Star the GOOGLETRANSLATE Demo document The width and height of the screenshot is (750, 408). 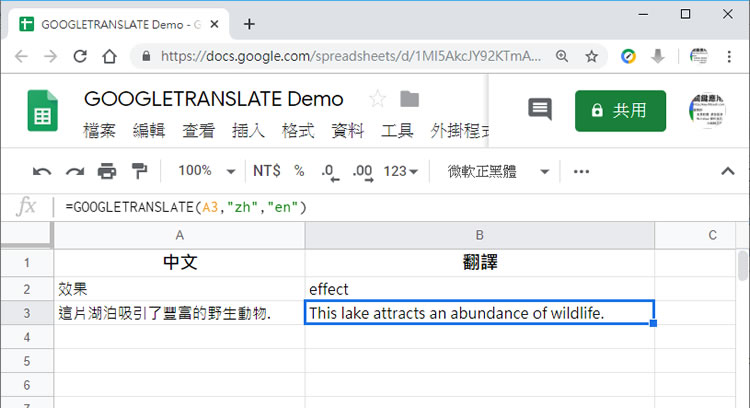point(377,99)
